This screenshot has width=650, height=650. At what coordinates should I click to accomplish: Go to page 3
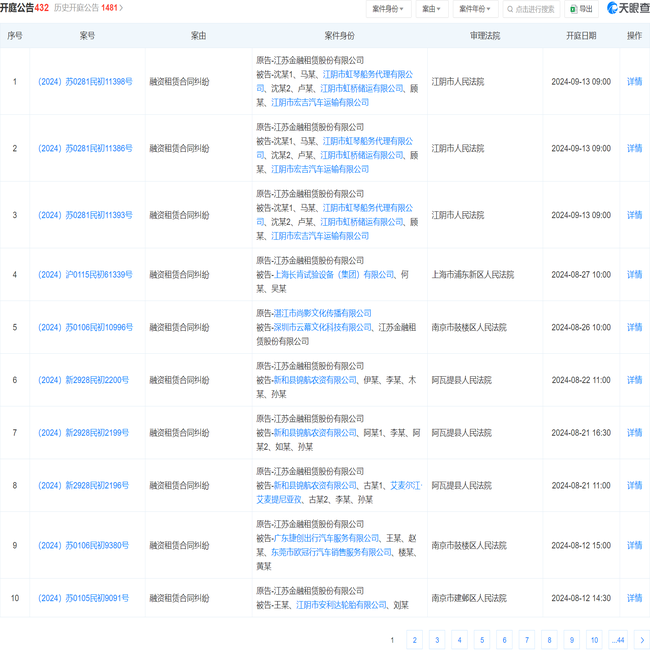[x=437, y=640]
